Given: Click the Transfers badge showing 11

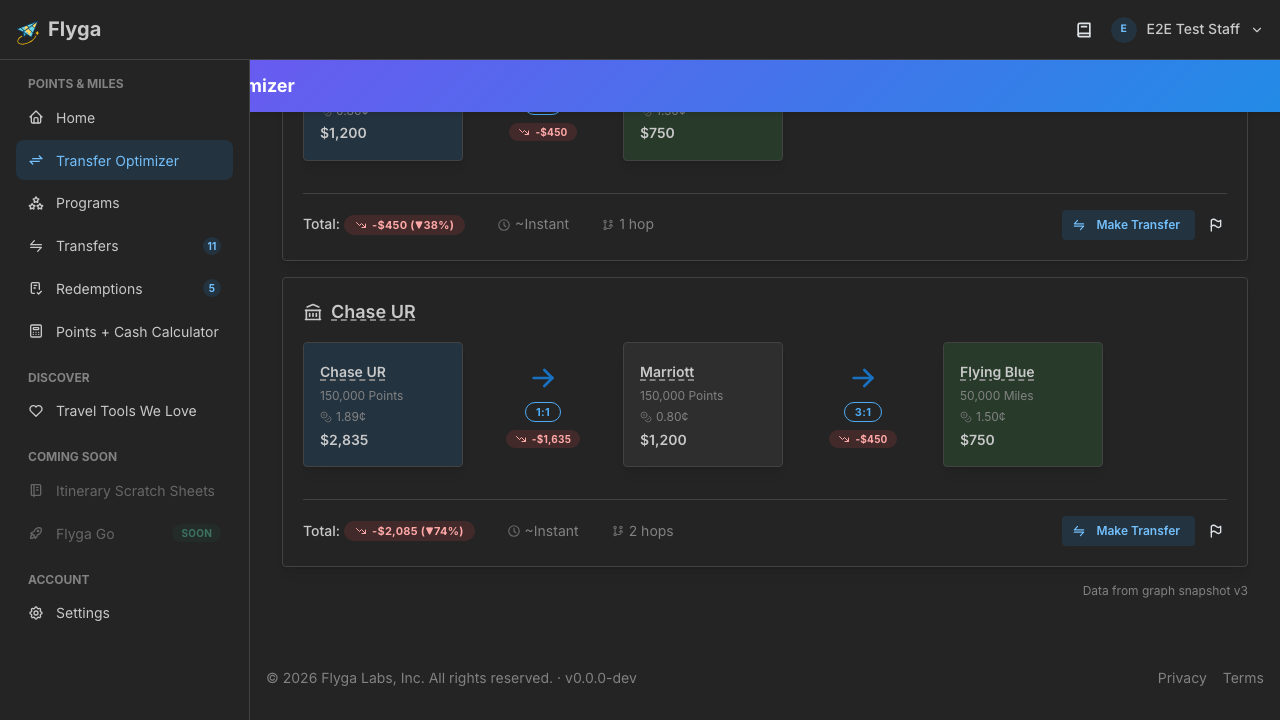Looking at the screenshot, I should [211, 246].
